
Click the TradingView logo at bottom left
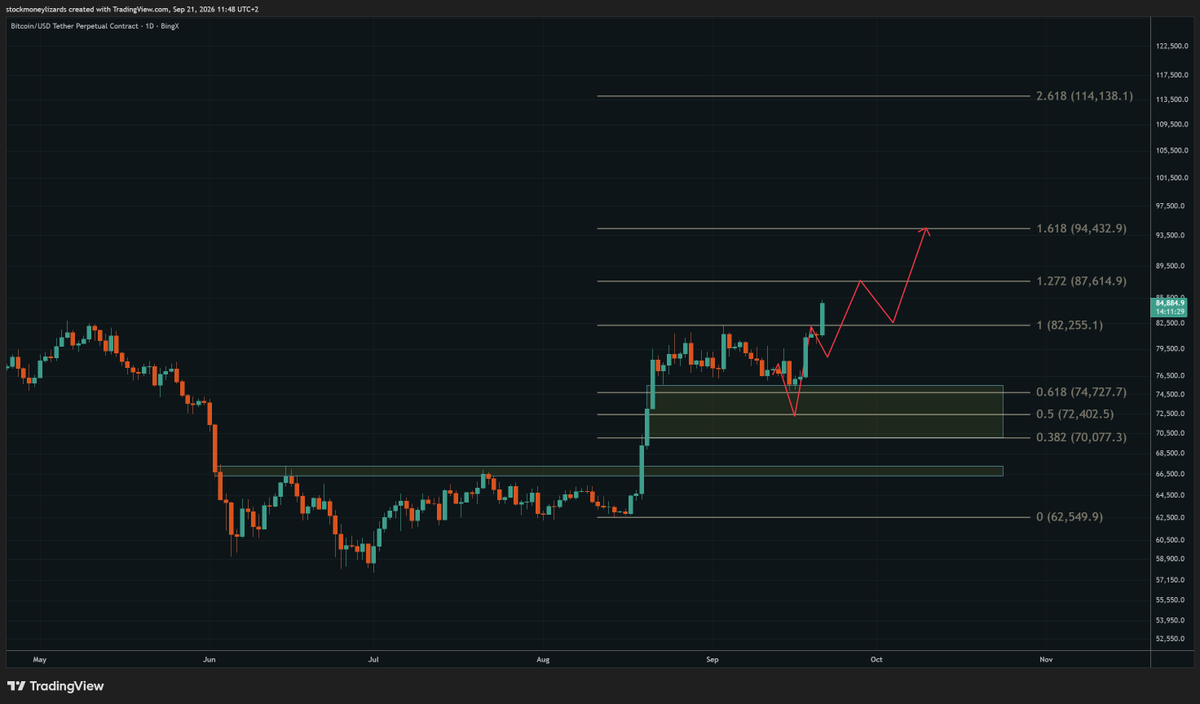pos(55,686)
